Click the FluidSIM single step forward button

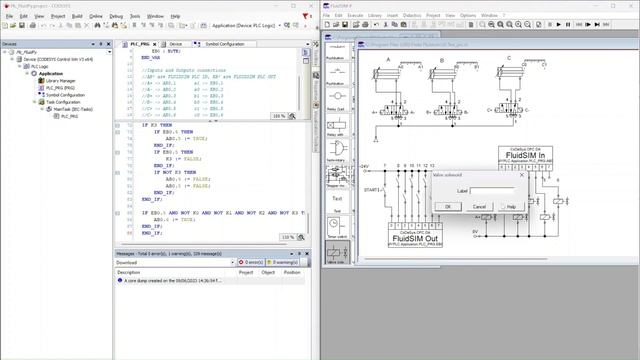point(588,25)
